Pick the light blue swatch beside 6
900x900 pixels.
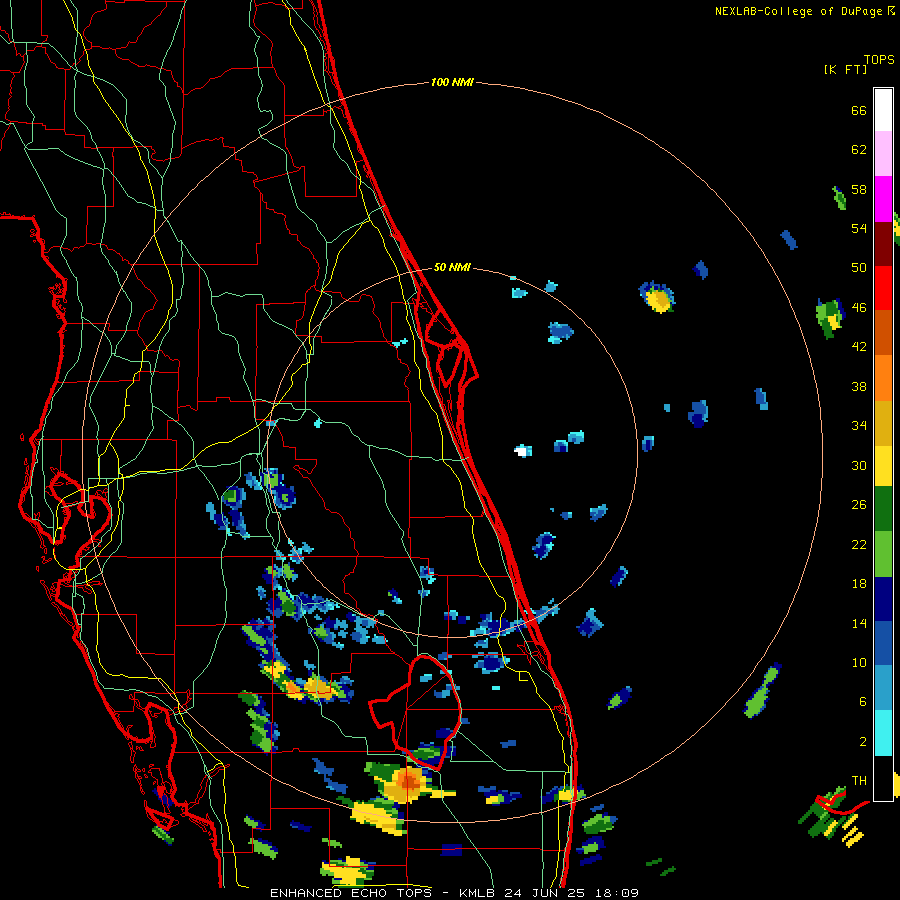tap(883, 688)
